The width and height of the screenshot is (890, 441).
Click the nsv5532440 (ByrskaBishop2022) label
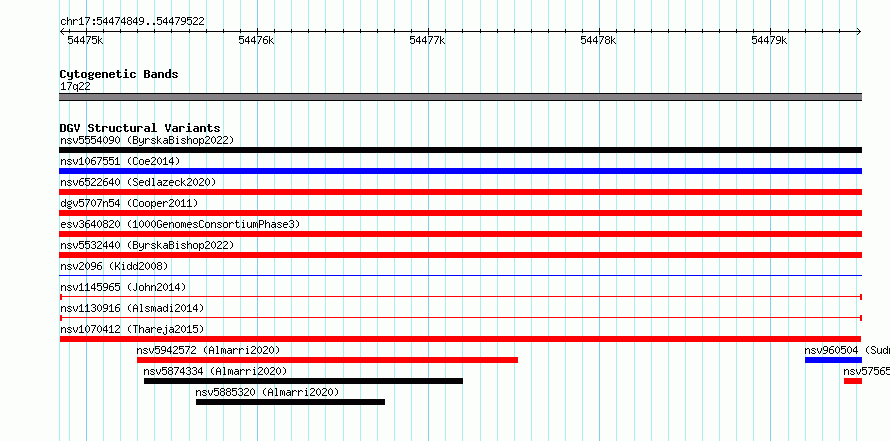click(x=147, y=245)
